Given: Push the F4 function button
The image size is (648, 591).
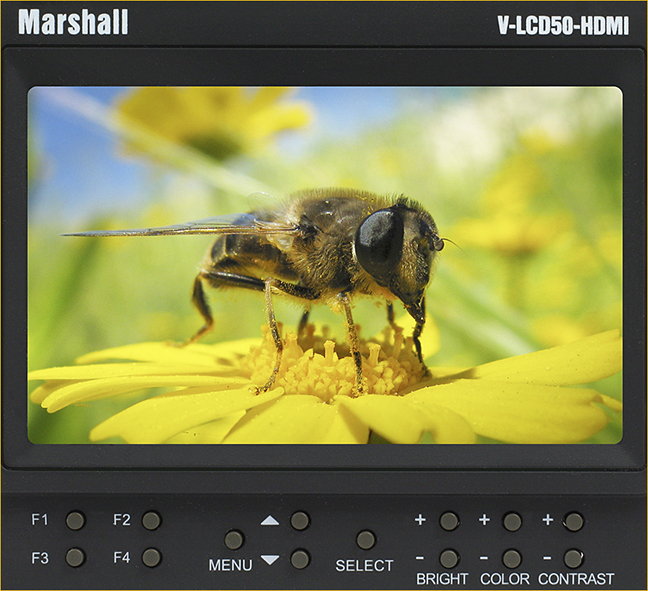Looking at the screenshot, I should pos(151,558).
